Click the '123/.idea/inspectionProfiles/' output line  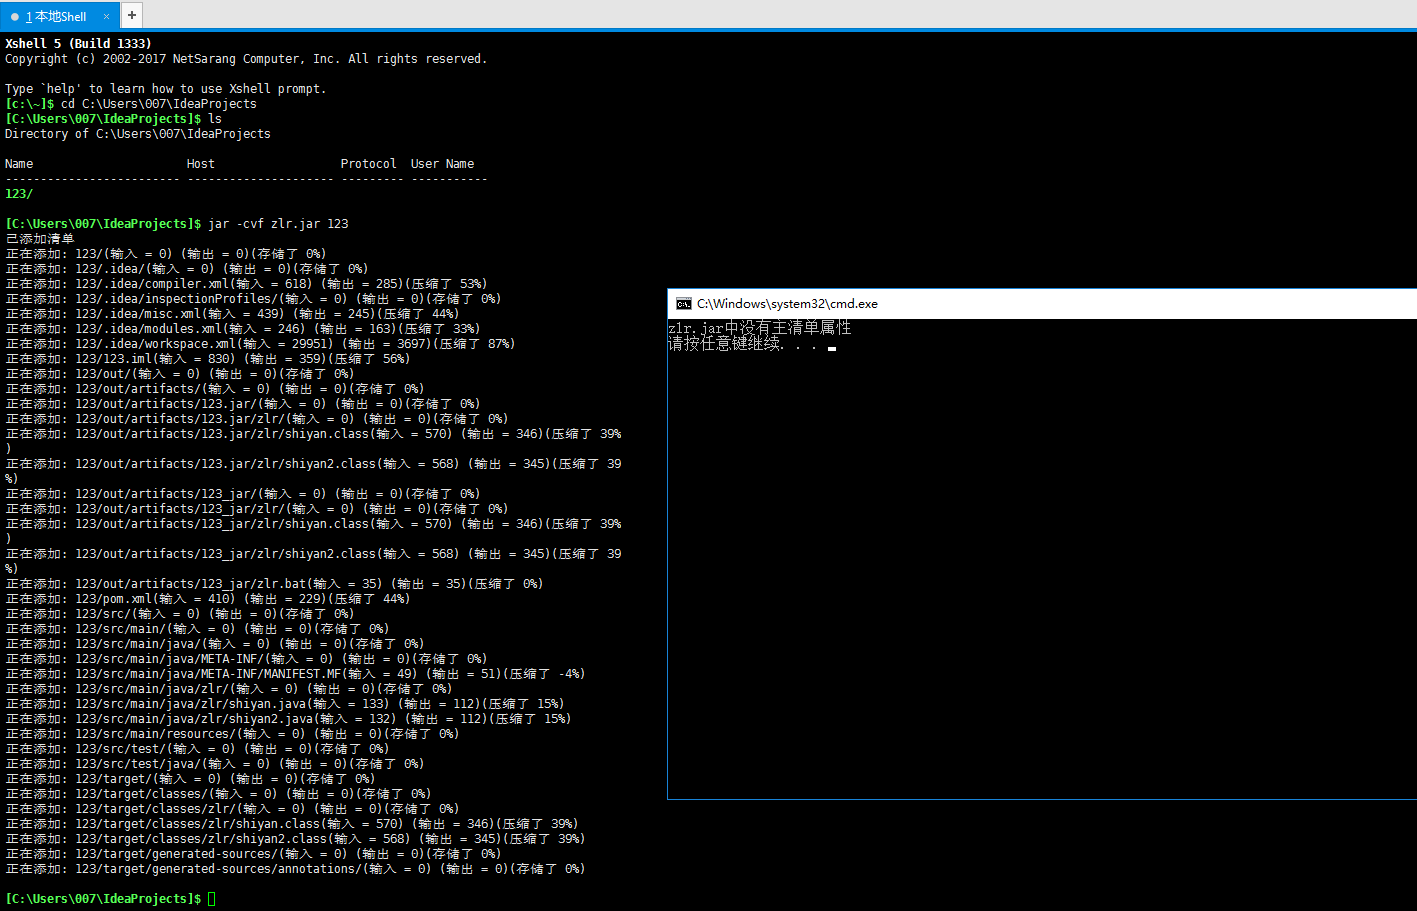click(253, 299)
